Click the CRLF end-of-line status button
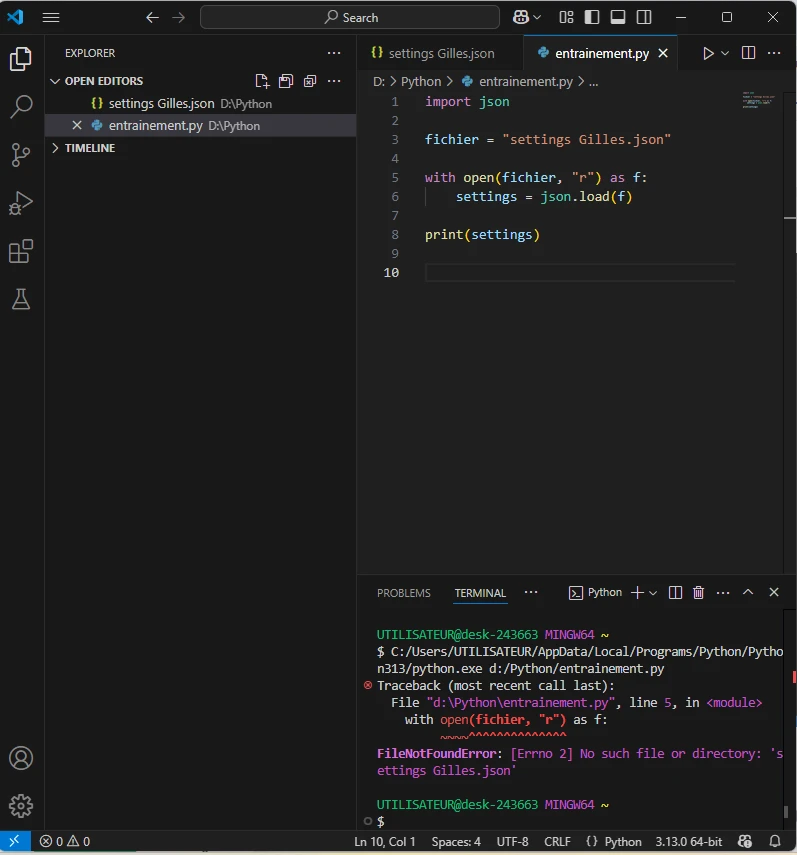 click(556, 842)
